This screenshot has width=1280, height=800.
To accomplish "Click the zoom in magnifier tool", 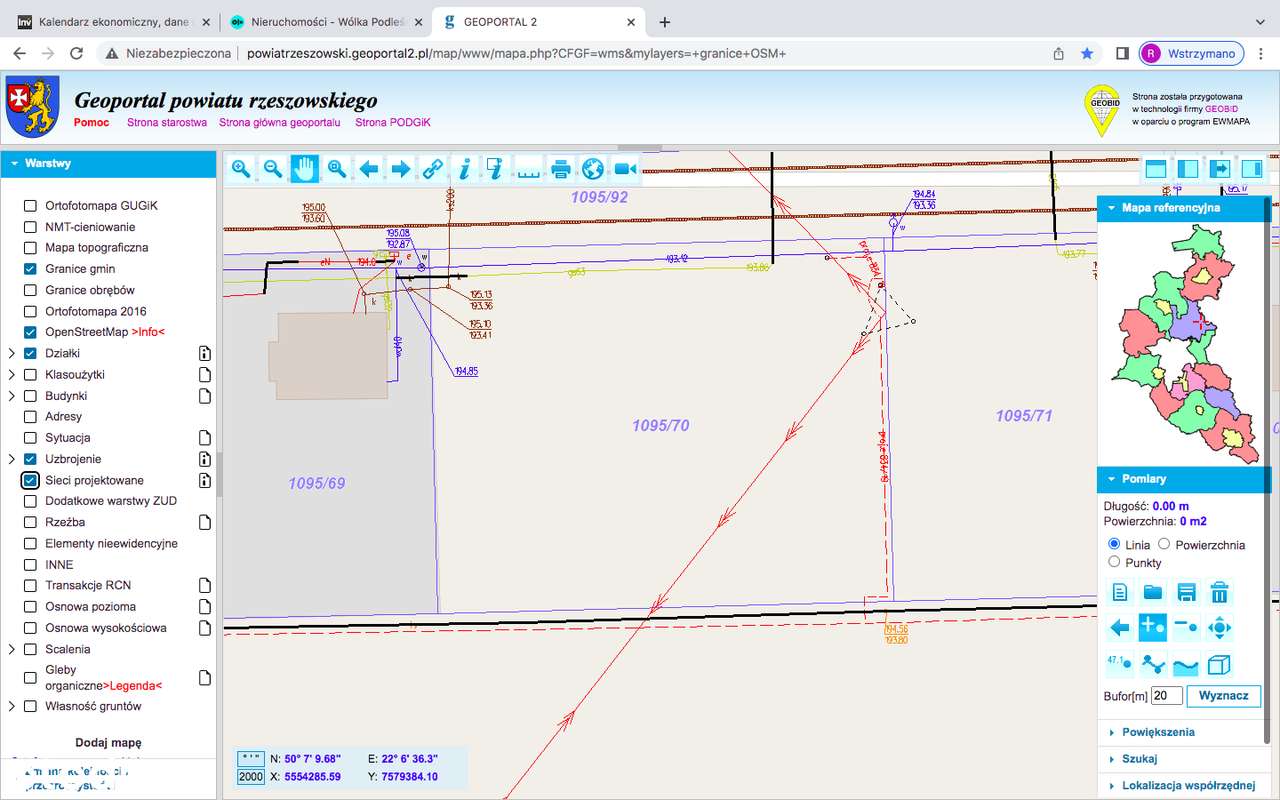I will coord(241,169).
